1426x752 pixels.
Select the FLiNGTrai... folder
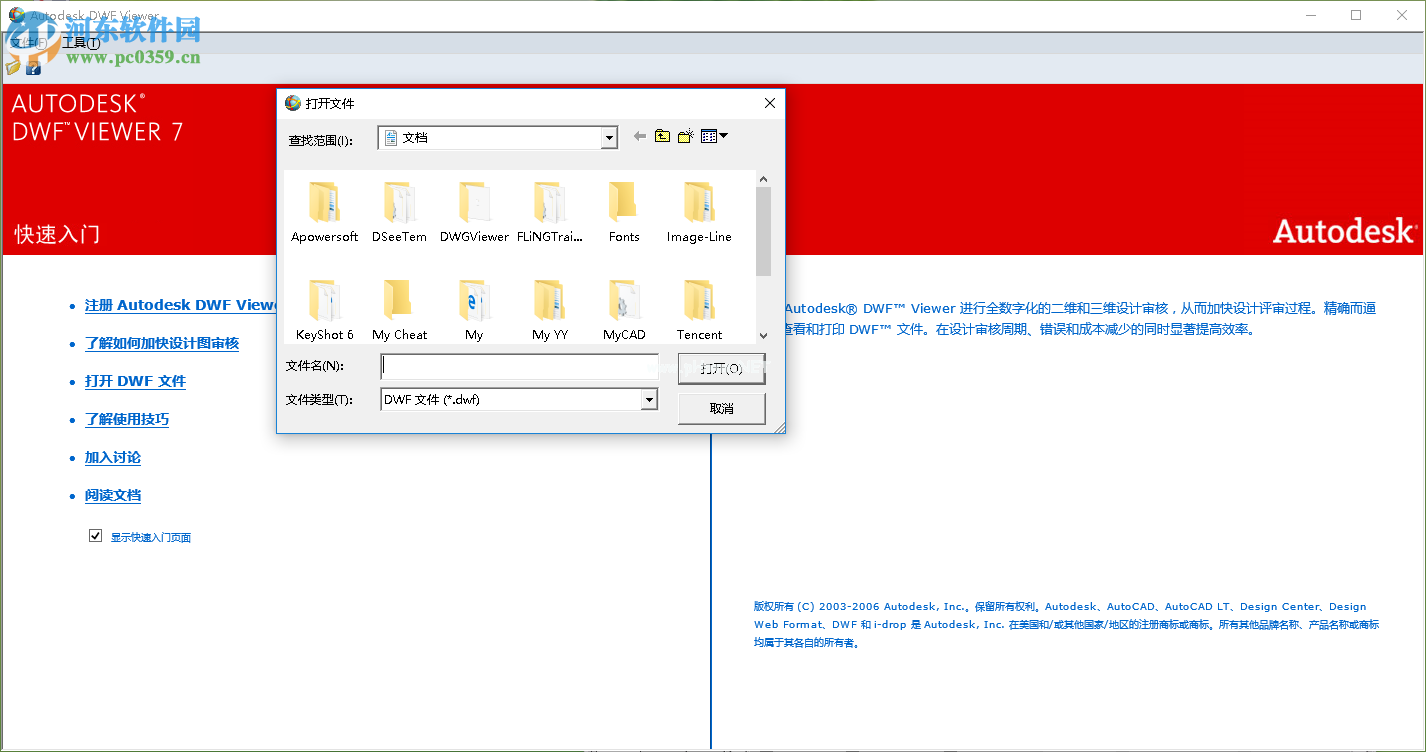(x=549, y=212)
